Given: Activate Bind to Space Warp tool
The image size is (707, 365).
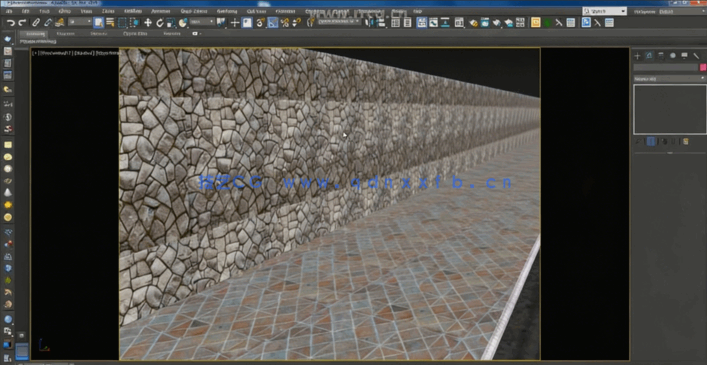Looking at the screenshot, I should [59, 23].
